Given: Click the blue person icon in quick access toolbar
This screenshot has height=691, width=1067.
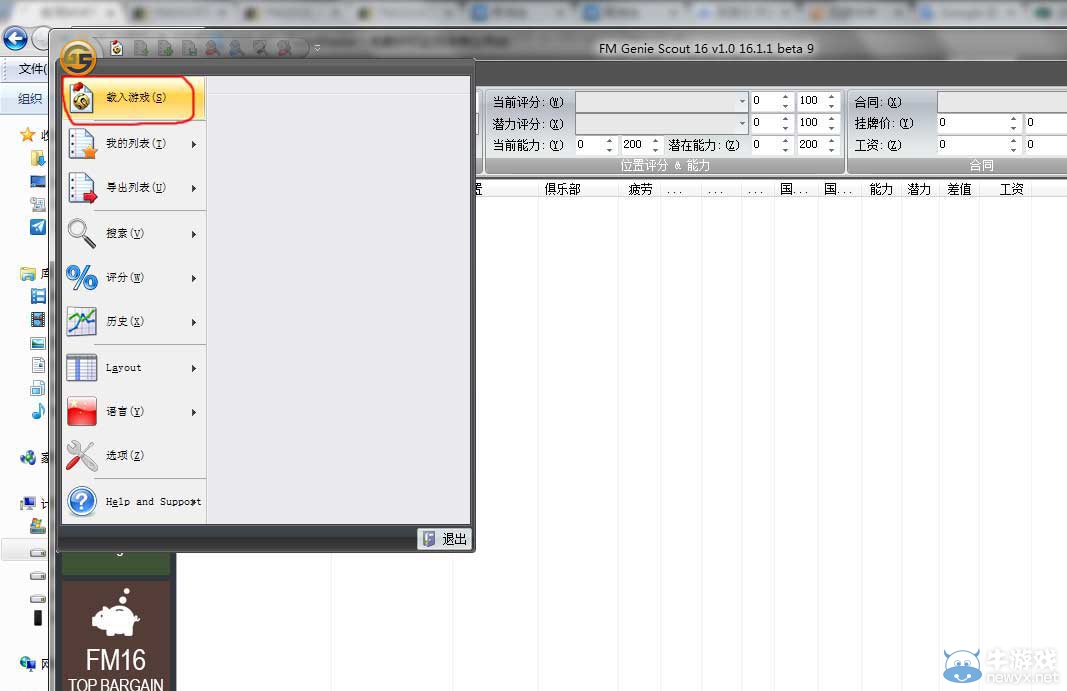Looking at the screenshot, I should 235,48.
